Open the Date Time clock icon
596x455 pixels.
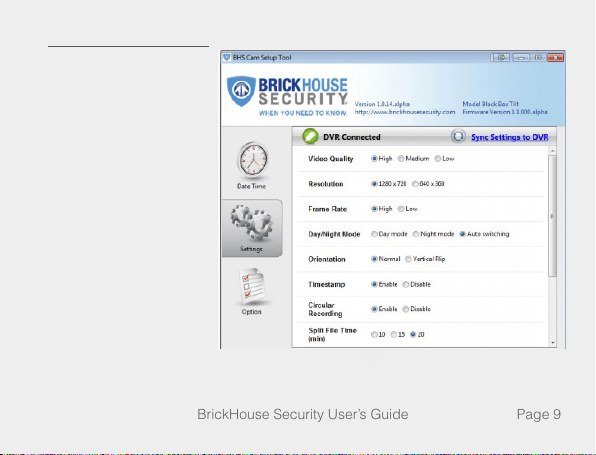252,160
